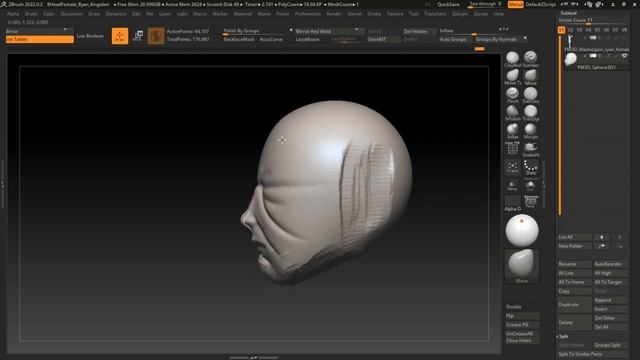This screenshot has height=360, width=640.
Task: Open the Zplugin menu
Action: point(460,14)
